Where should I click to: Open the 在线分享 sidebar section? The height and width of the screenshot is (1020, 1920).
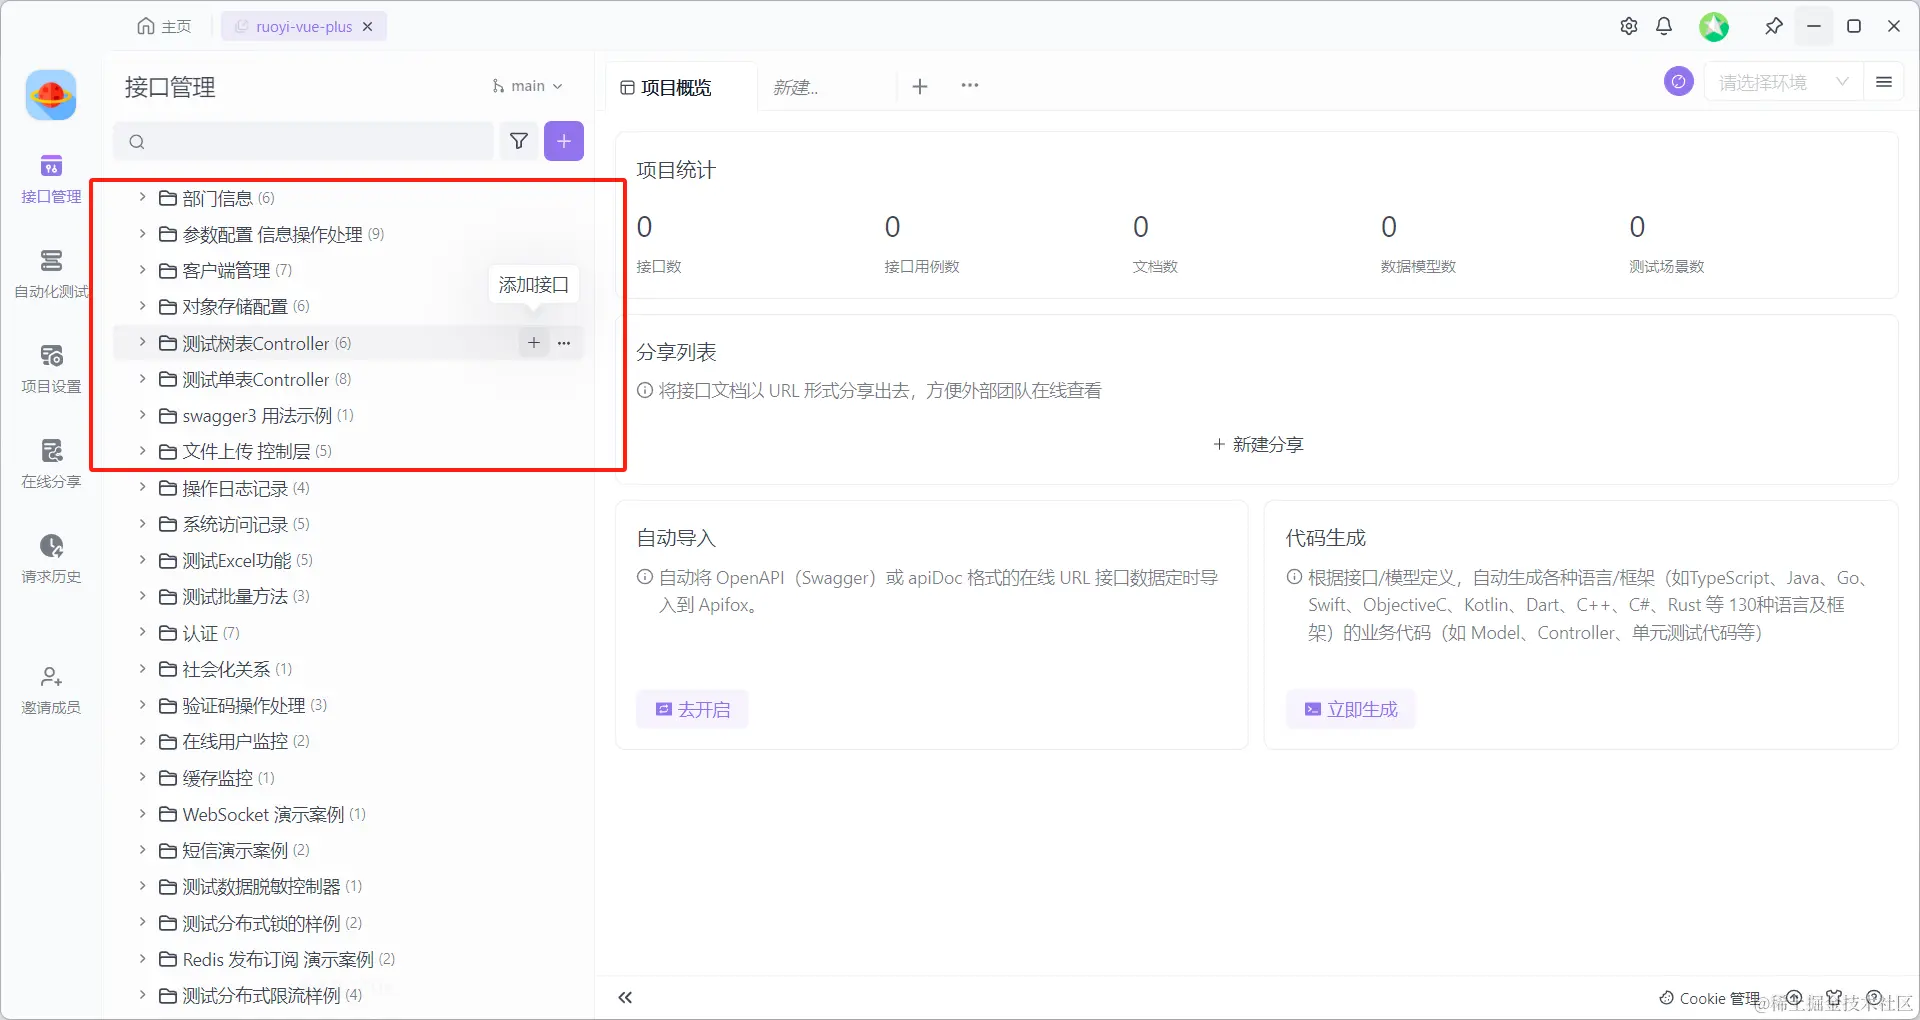click(x=51, y=464)
